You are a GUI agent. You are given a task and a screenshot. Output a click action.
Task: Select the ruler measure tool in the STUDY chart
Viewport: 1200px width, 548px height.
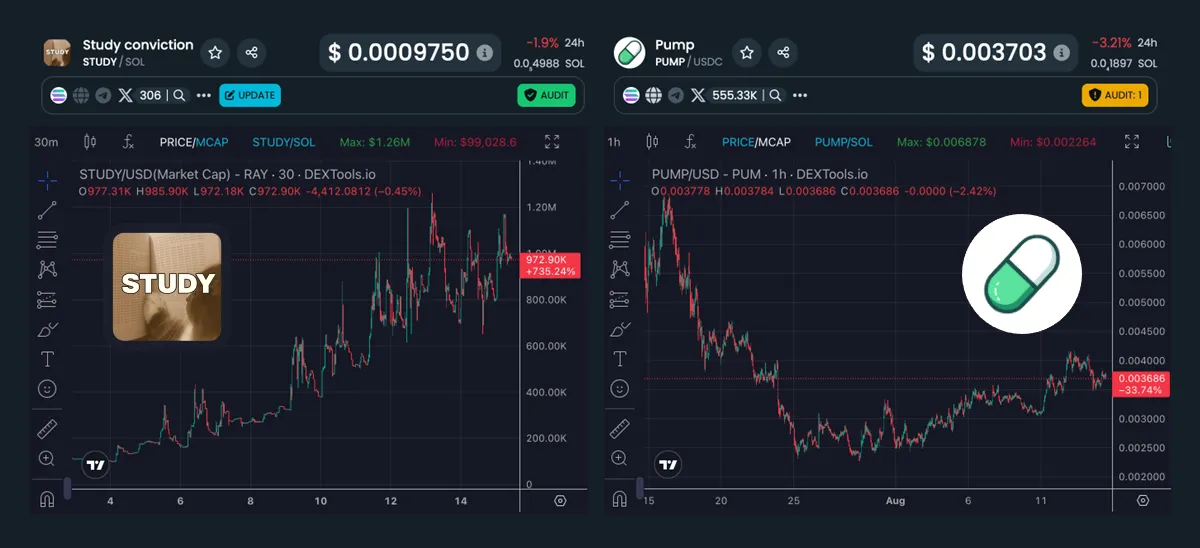[x=47, y=429]
